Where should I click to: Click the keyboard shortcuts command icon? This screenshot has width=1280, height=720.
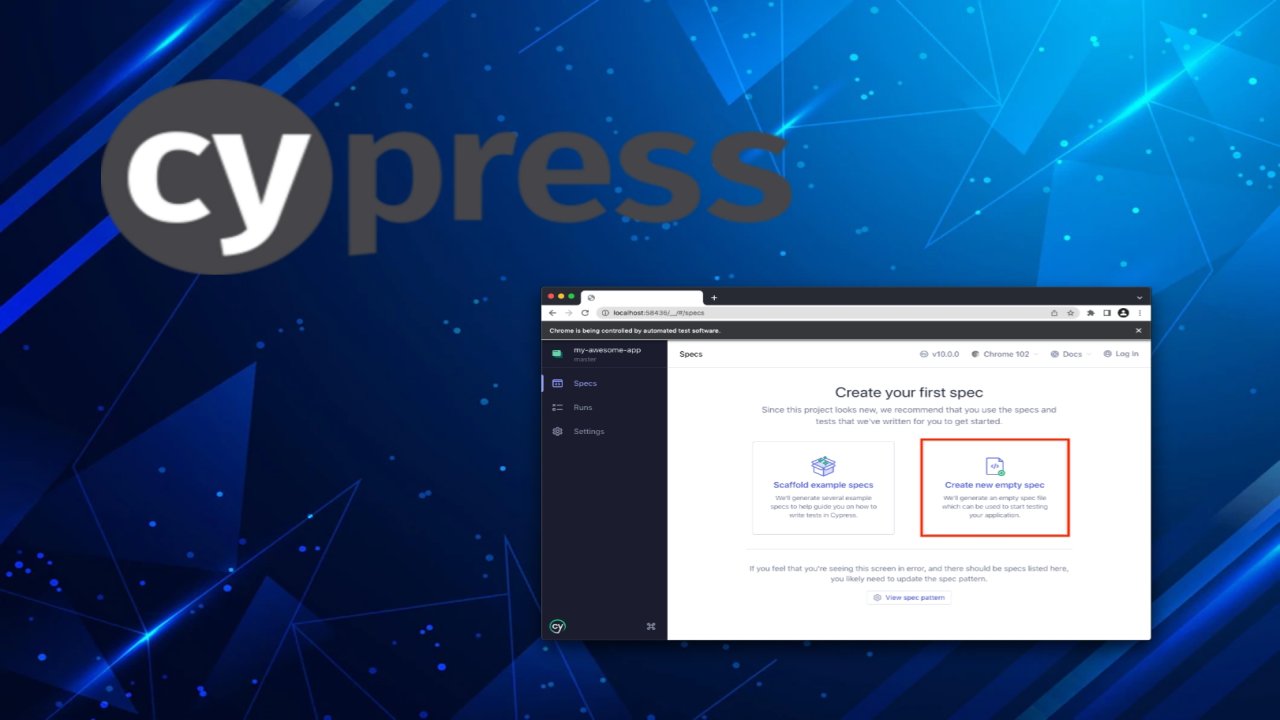coord(651,626)
